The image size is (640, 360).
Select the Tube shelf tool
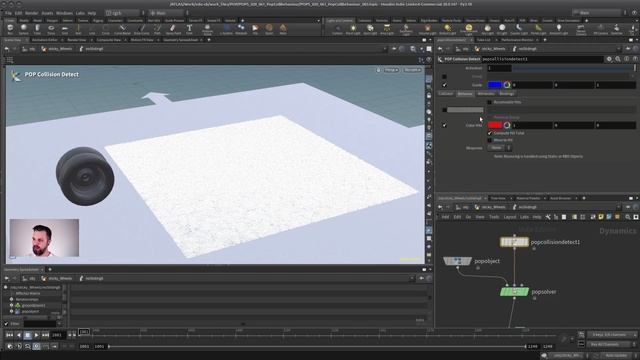[x=37, y=29]
